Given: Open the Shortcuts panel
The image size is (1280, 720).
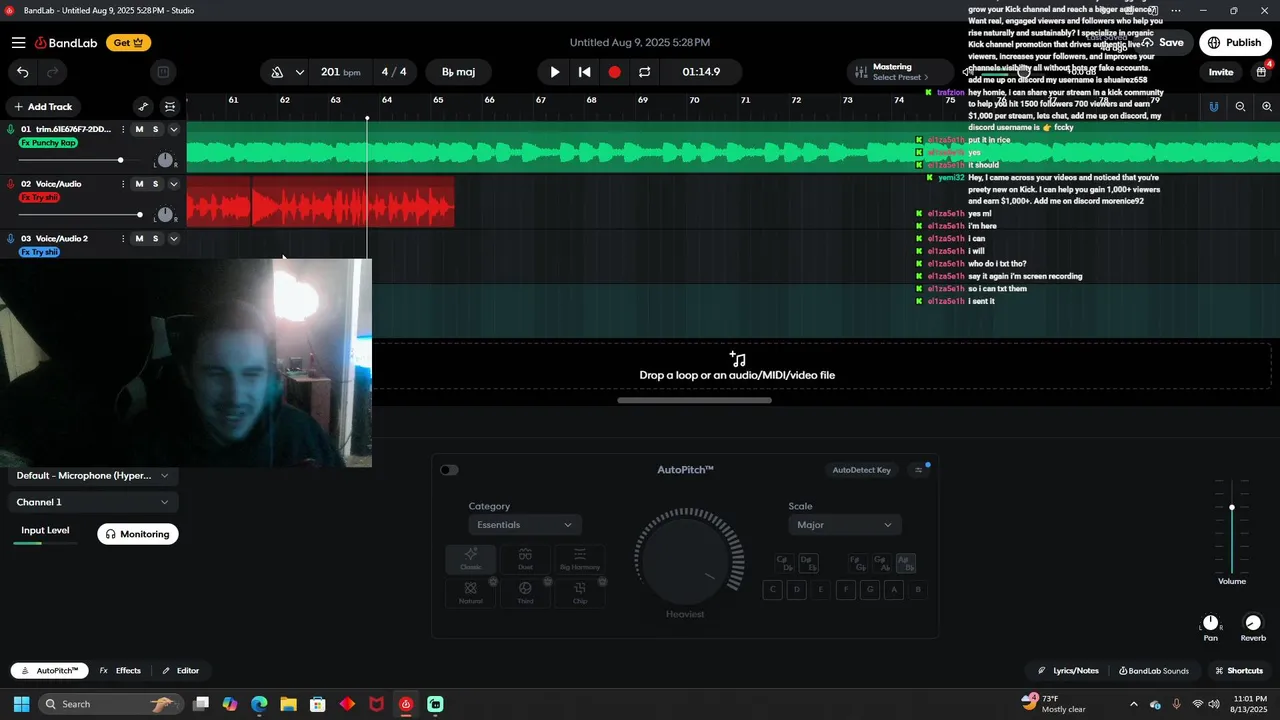Looking at the screenshot, I should coord(1238,671).
